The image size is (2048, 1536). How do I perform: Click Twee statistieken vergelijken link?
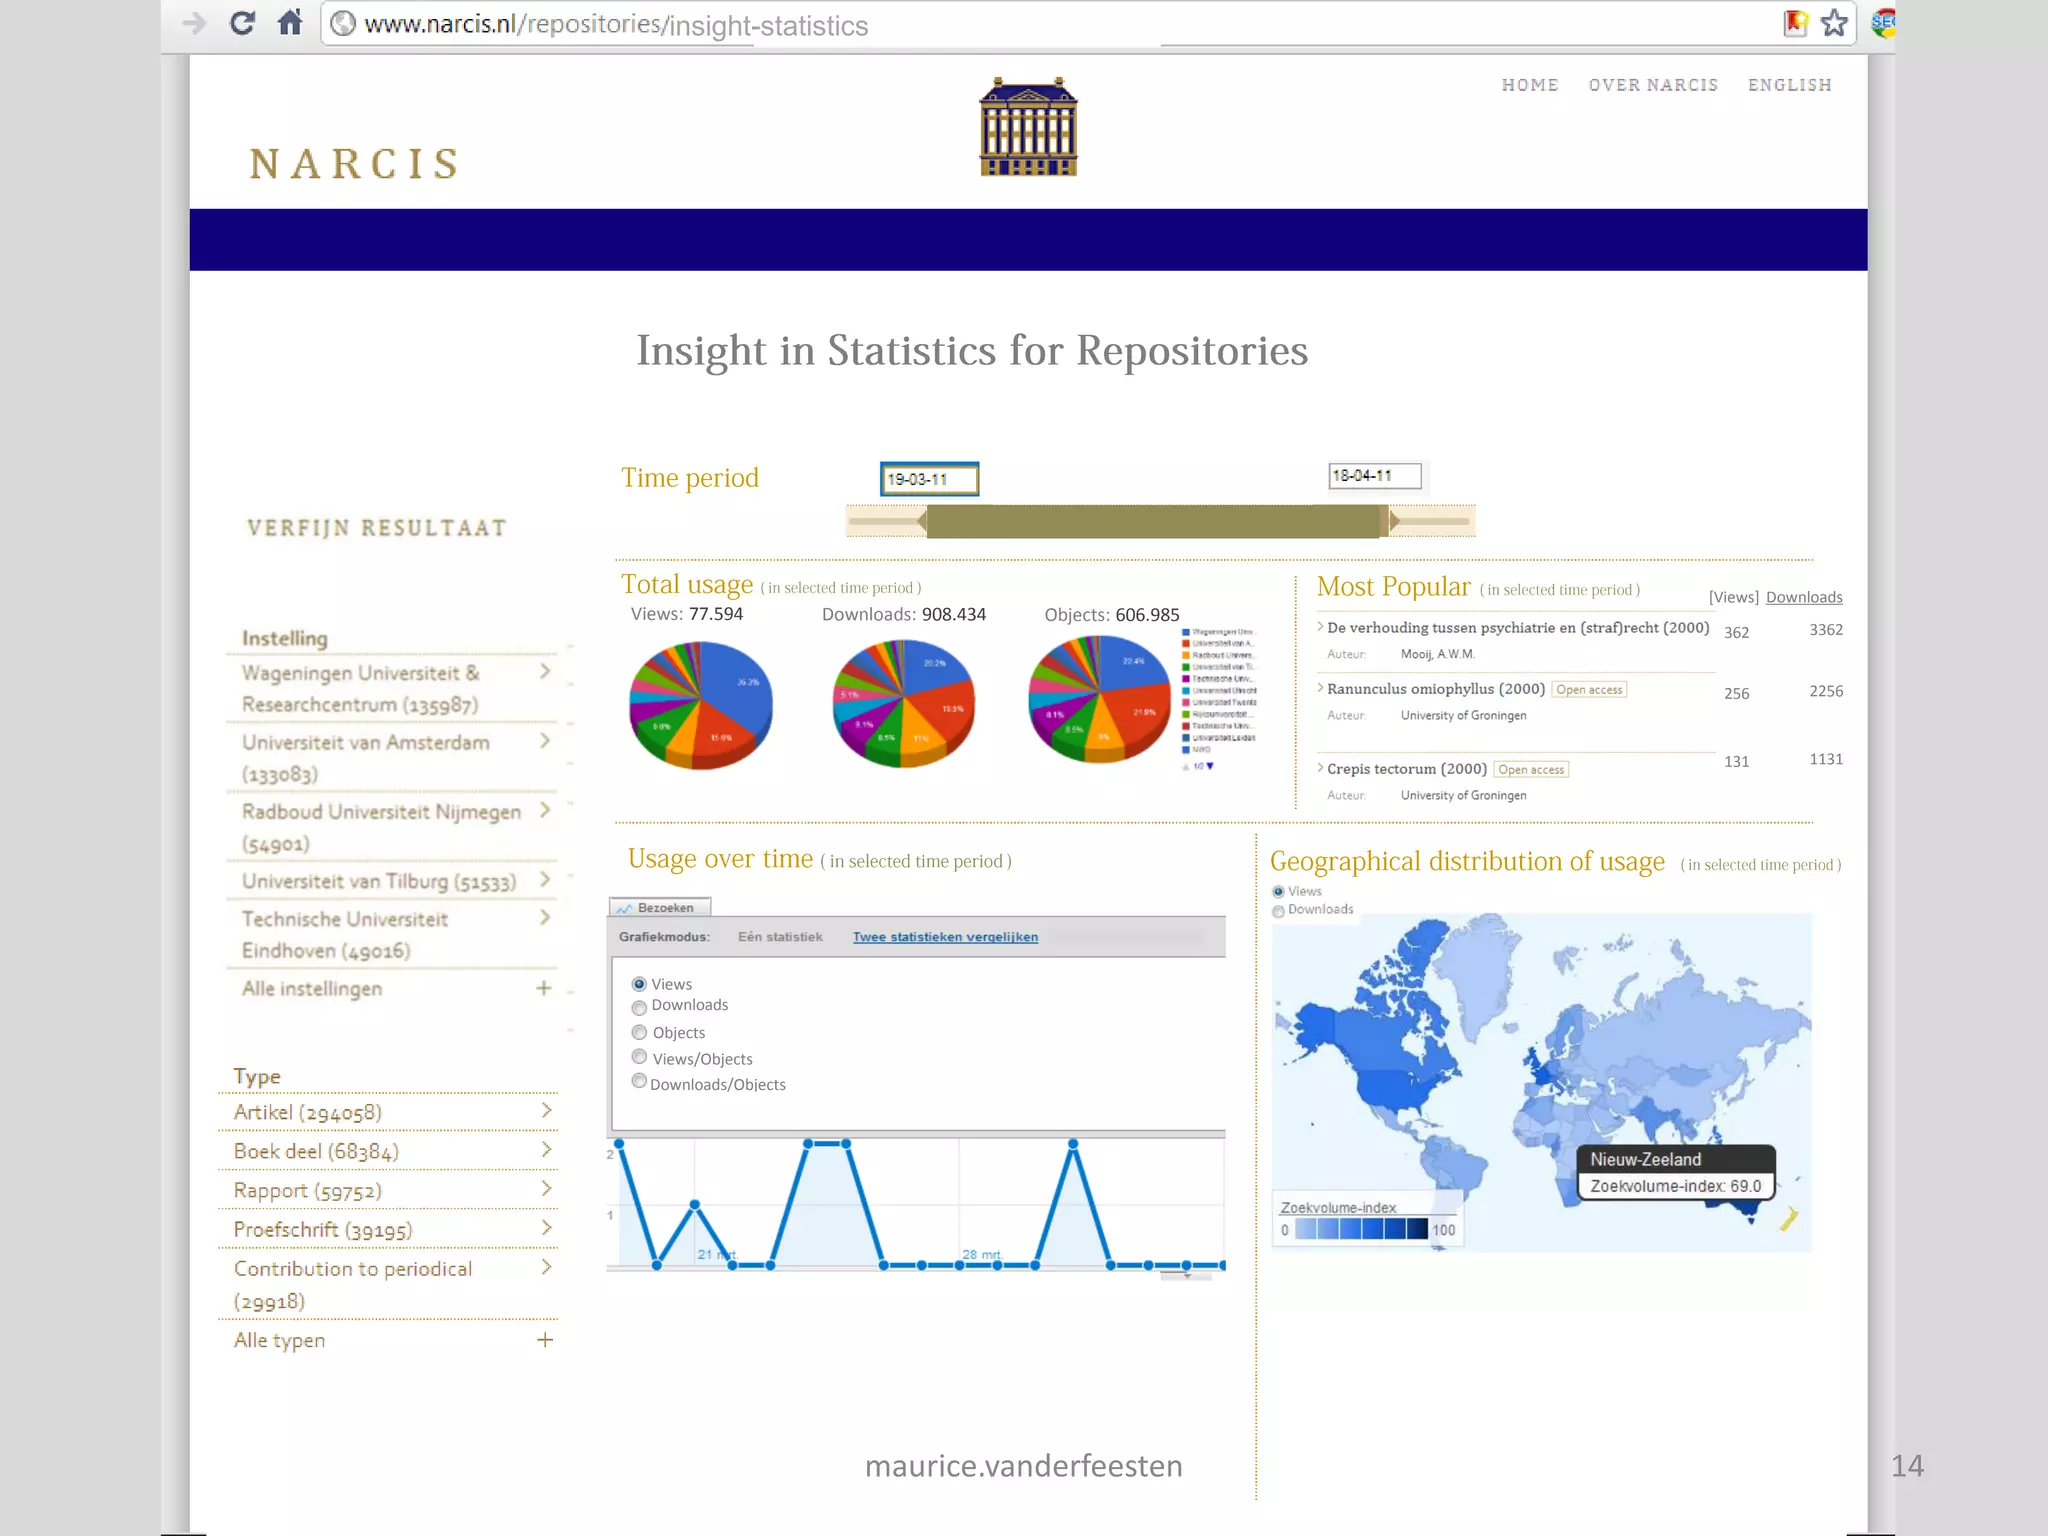point(945,937)
